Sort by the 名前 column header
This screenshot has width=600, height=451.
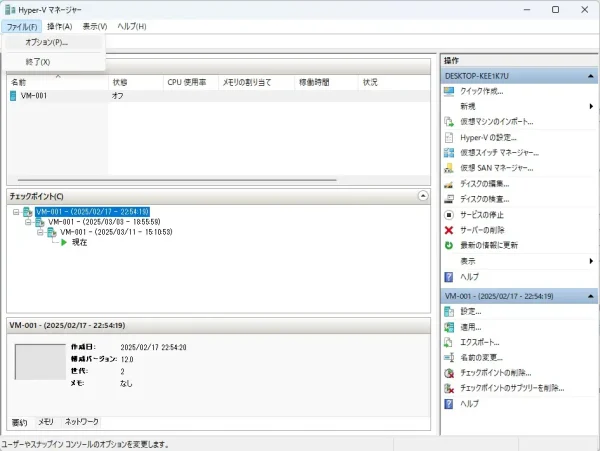57,83
